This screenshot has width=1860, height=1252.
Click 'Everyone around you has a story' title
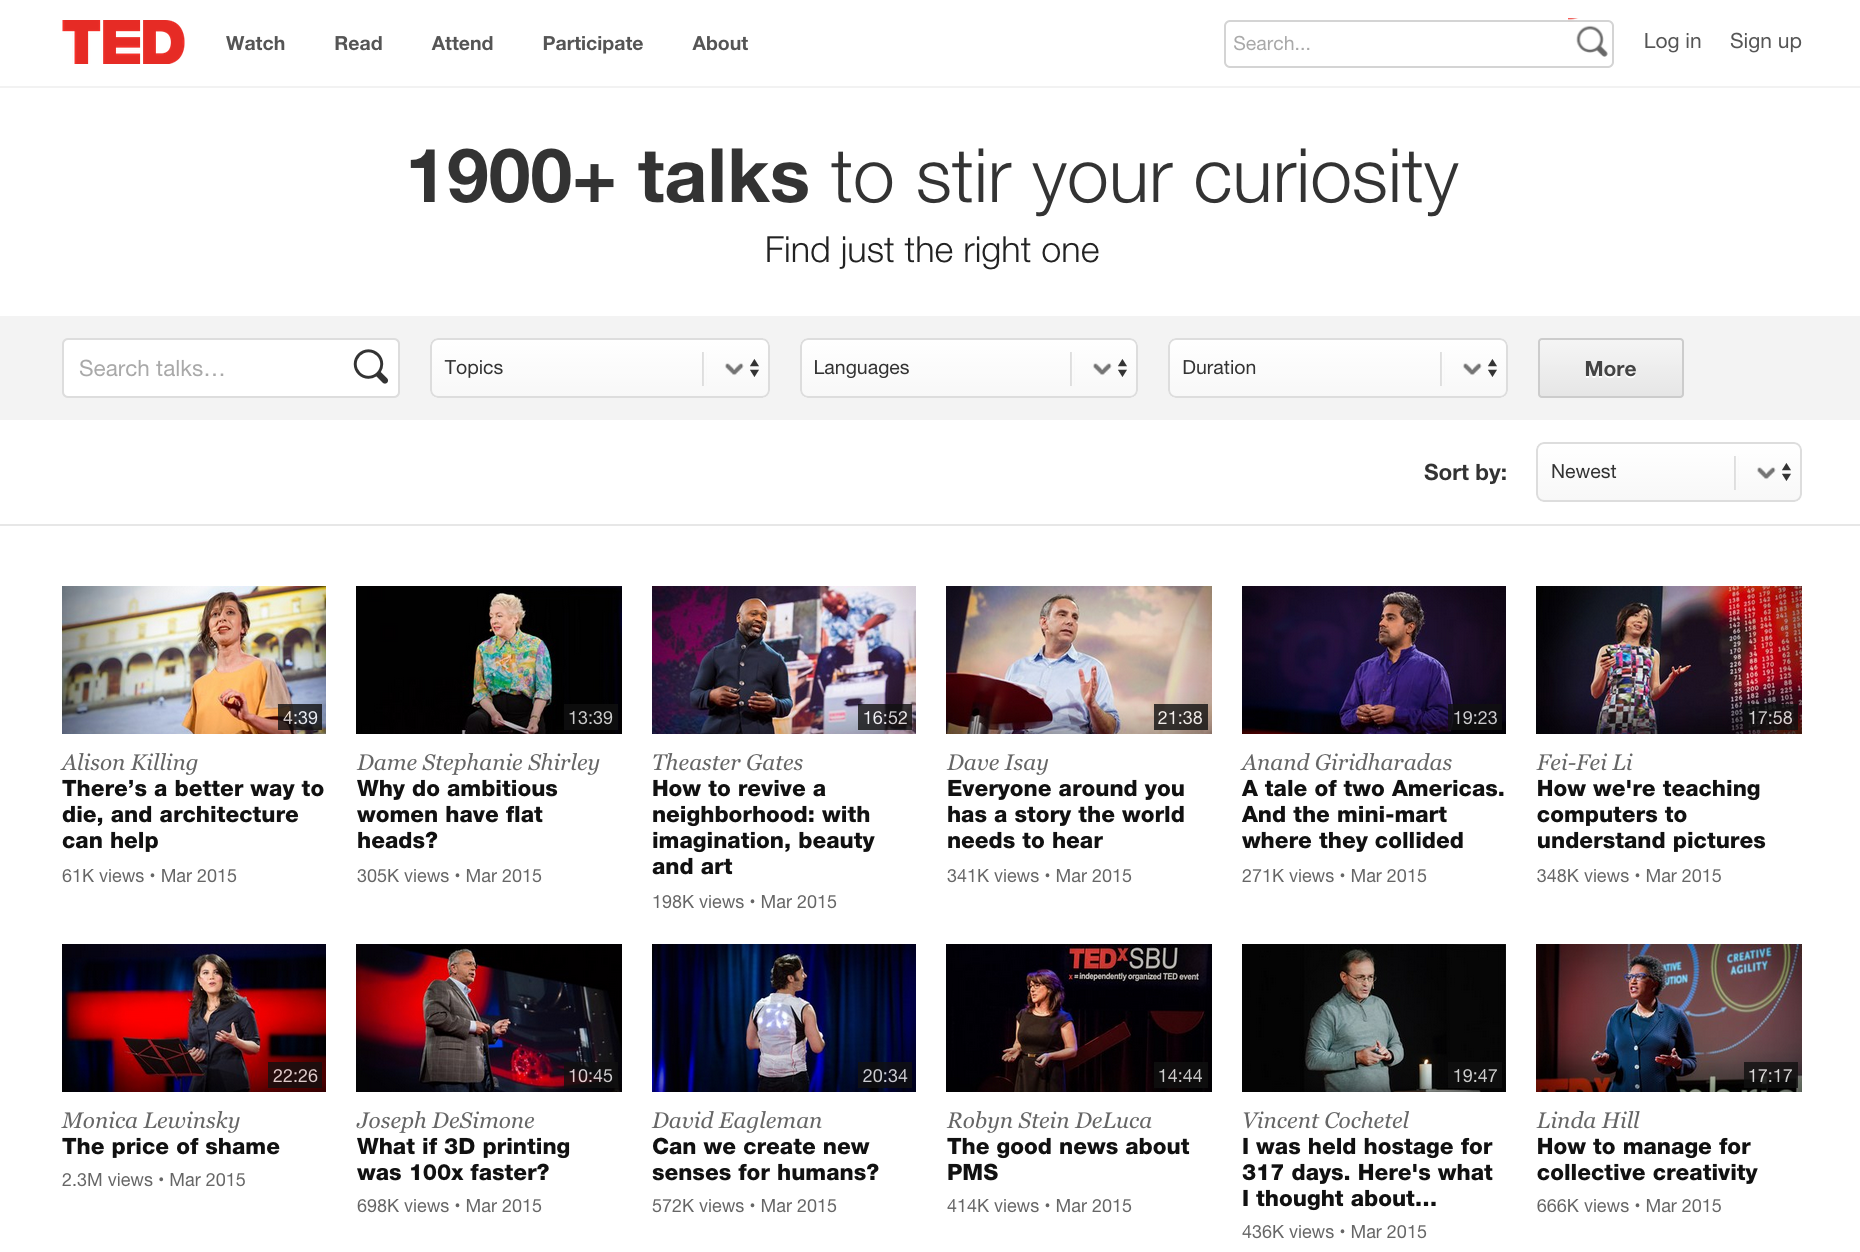pyautogui.click(x=1066, y=814)
